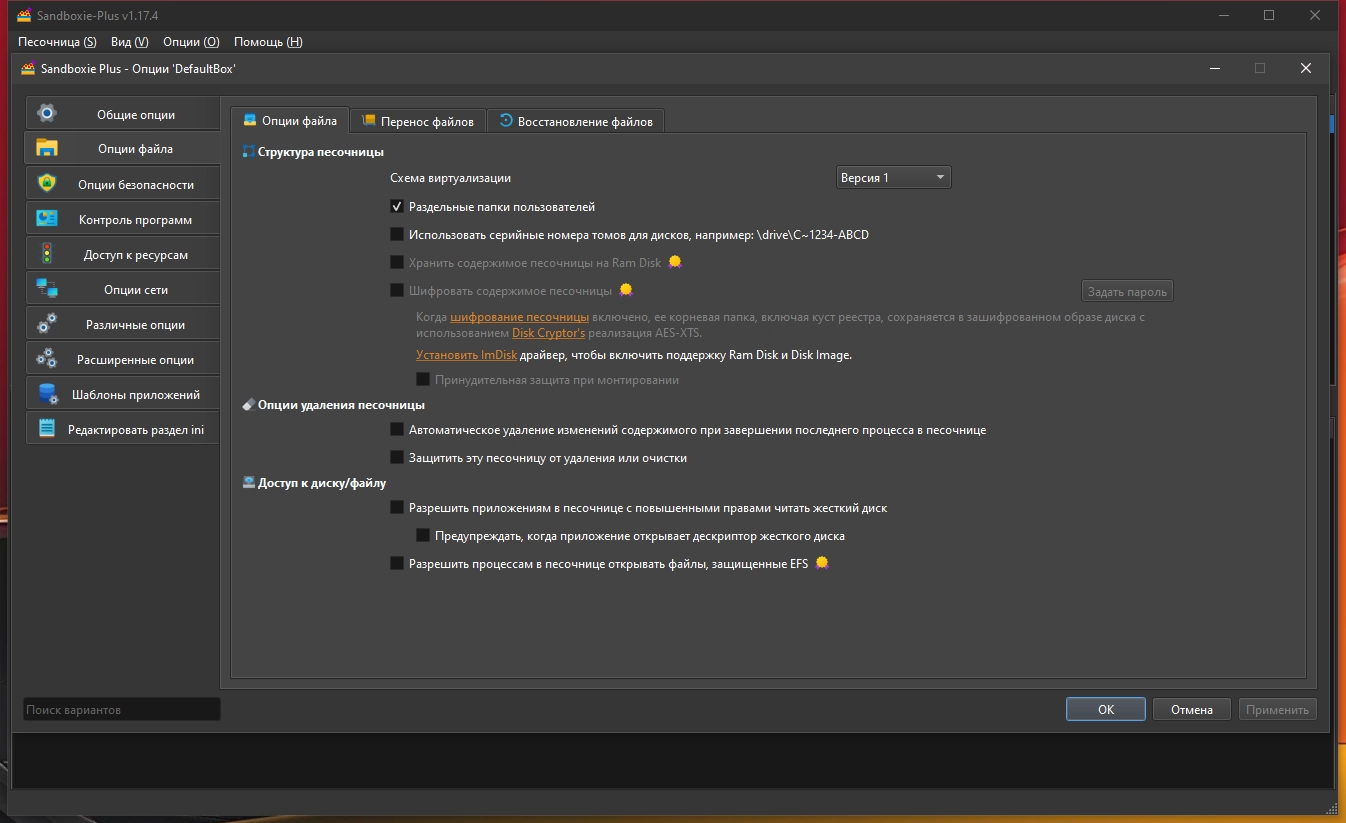Viewport: 1346px width, 823px height.
Task: Click the Структура песочницы section icon
Action: 249,152
